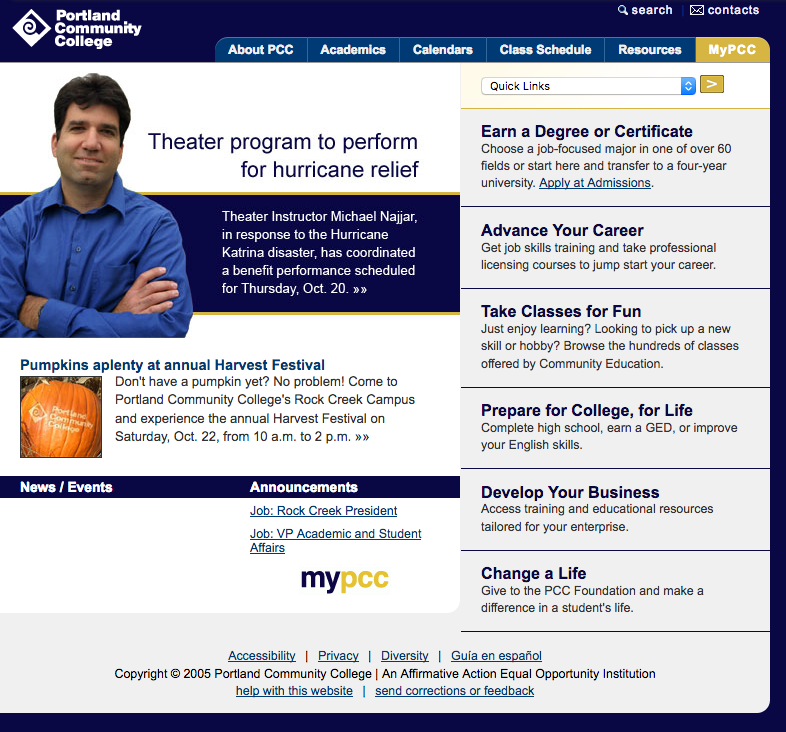Open Job: VP Academic and Student Affairs link
Viewport: 786px width, 732px height.
point(335,540)
